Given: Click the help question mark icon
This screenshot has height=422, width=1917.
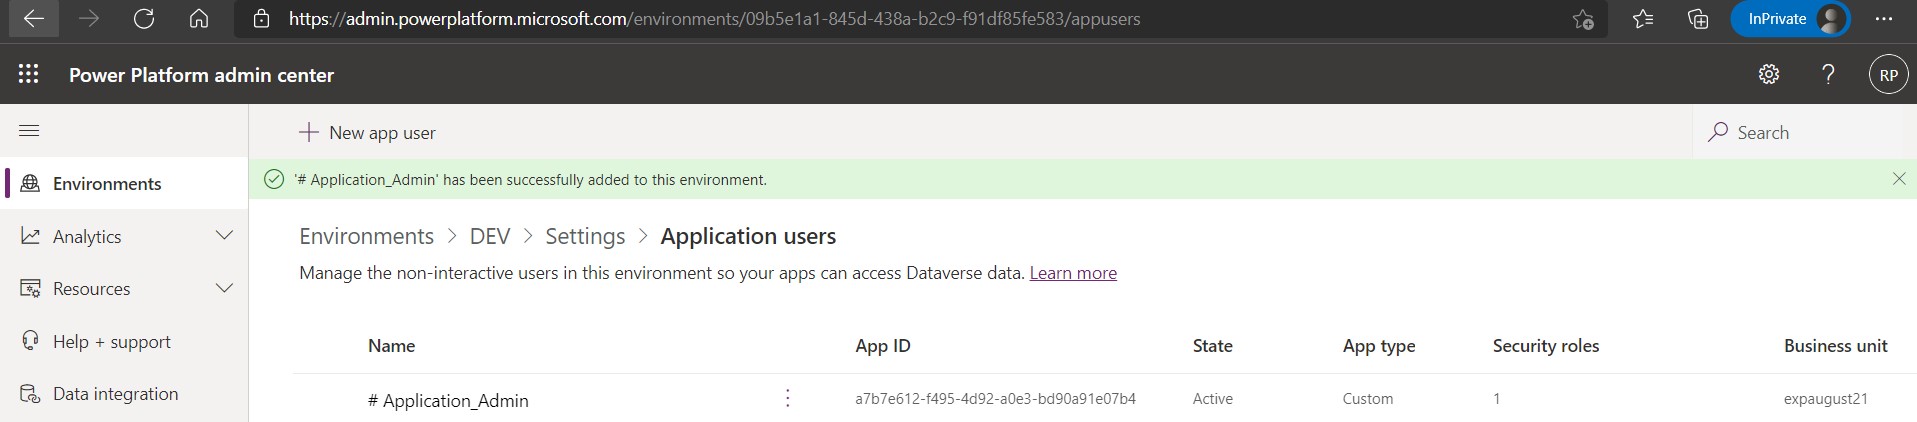Looking at the screenshot, I should 1828,74.
